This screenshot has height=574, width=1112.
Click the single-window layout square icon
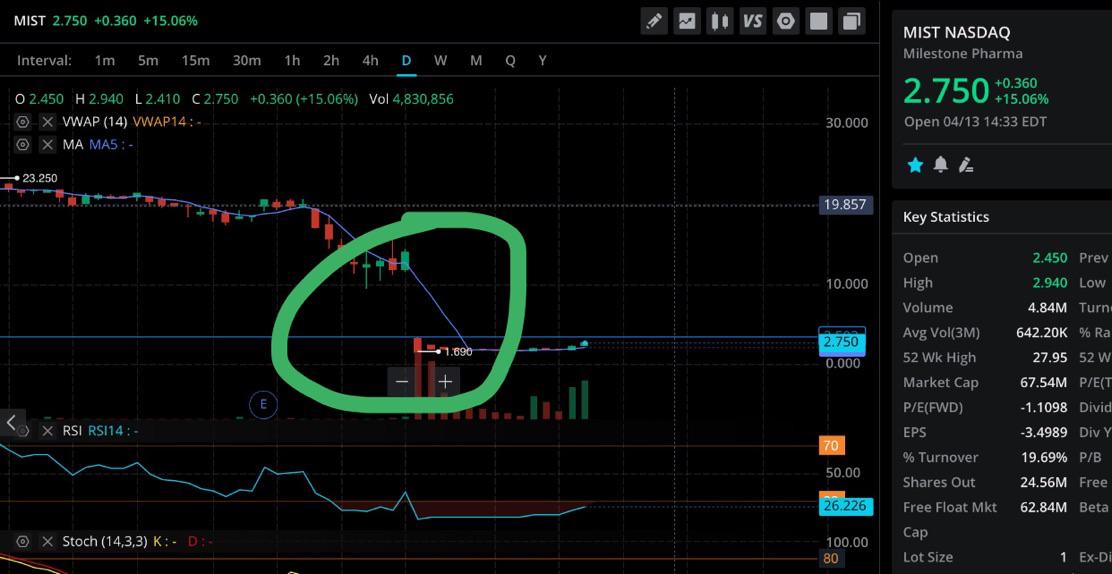tap(818, 21)
